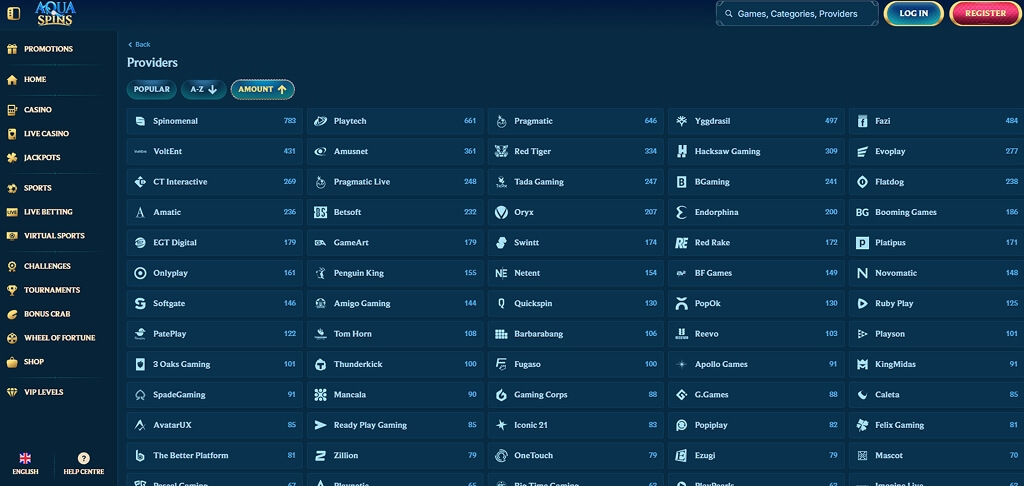
Task: Click the magnifier icon in the search box
Action: coord(729,13)
